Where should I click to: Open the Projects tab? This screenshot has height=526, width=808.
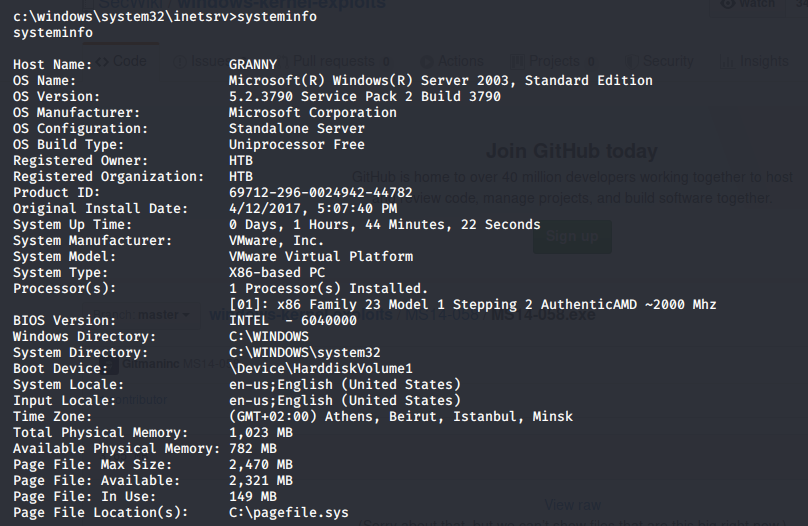(x=552, y=61)
